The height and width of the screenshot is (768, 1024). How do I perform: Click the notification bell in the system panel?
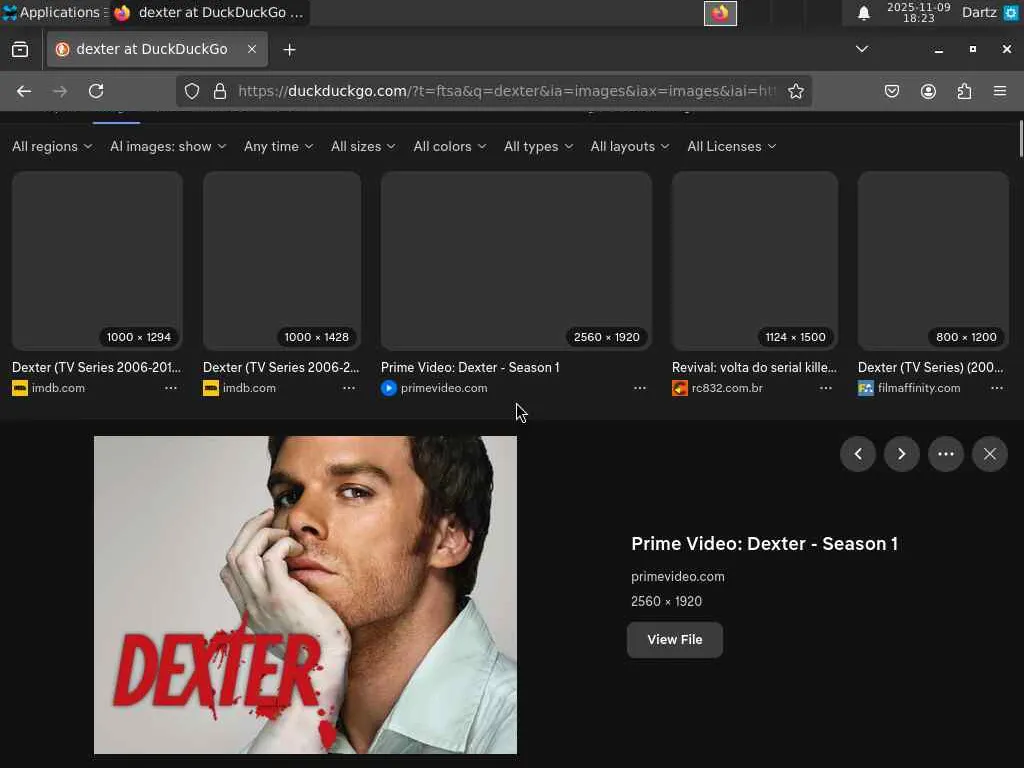(x=863, y=13)
